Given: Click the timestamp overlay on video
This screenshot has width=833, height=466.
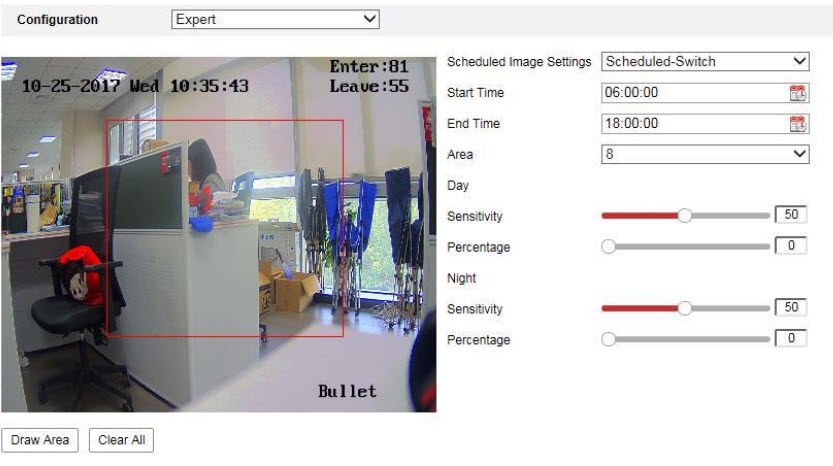Looking at the screenshot, I should [135, 87].
